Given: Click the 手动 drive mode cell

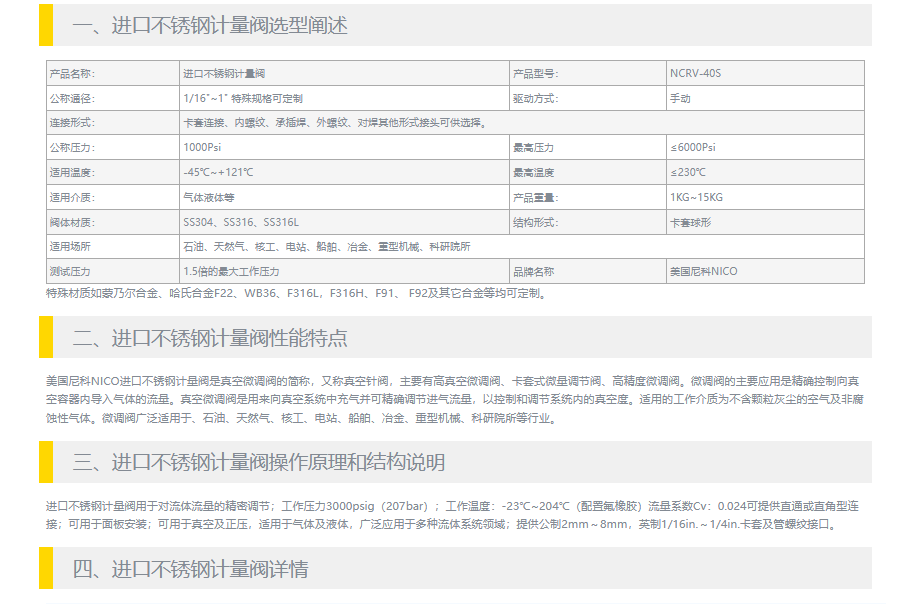Looking at the screenshot, I should [680, 99].
